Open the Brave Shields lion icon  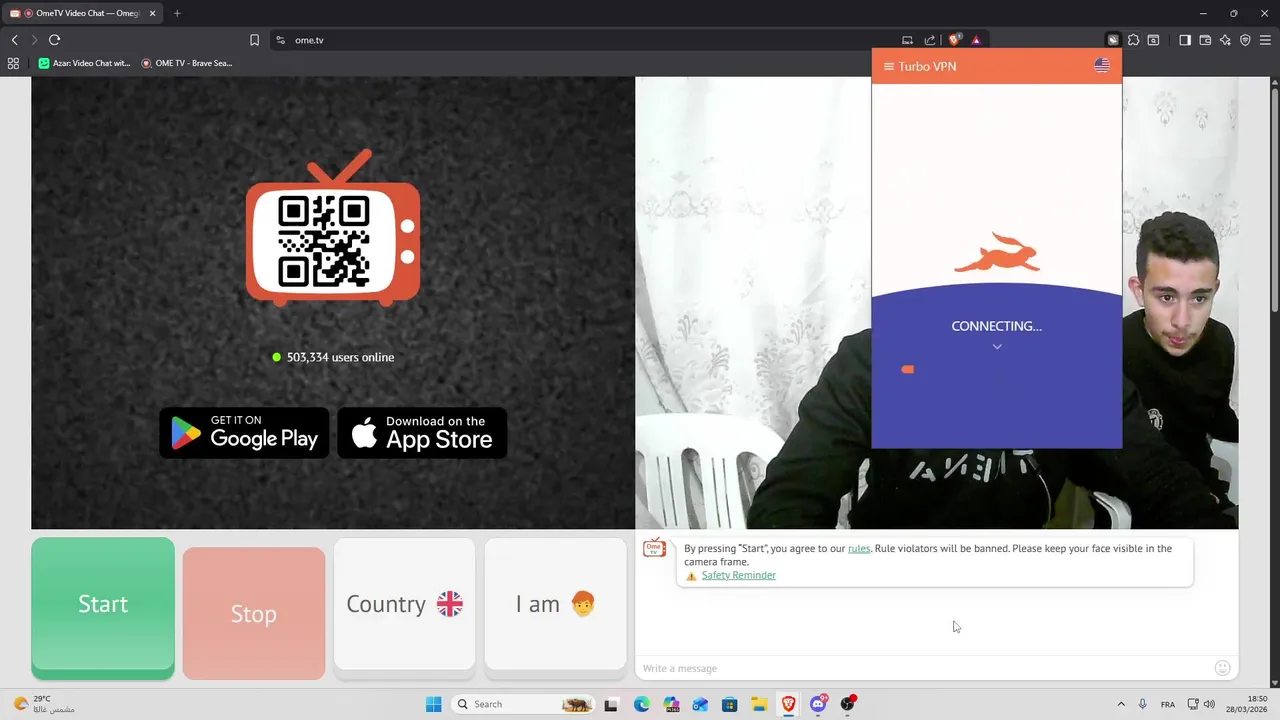tap(954, 40)
